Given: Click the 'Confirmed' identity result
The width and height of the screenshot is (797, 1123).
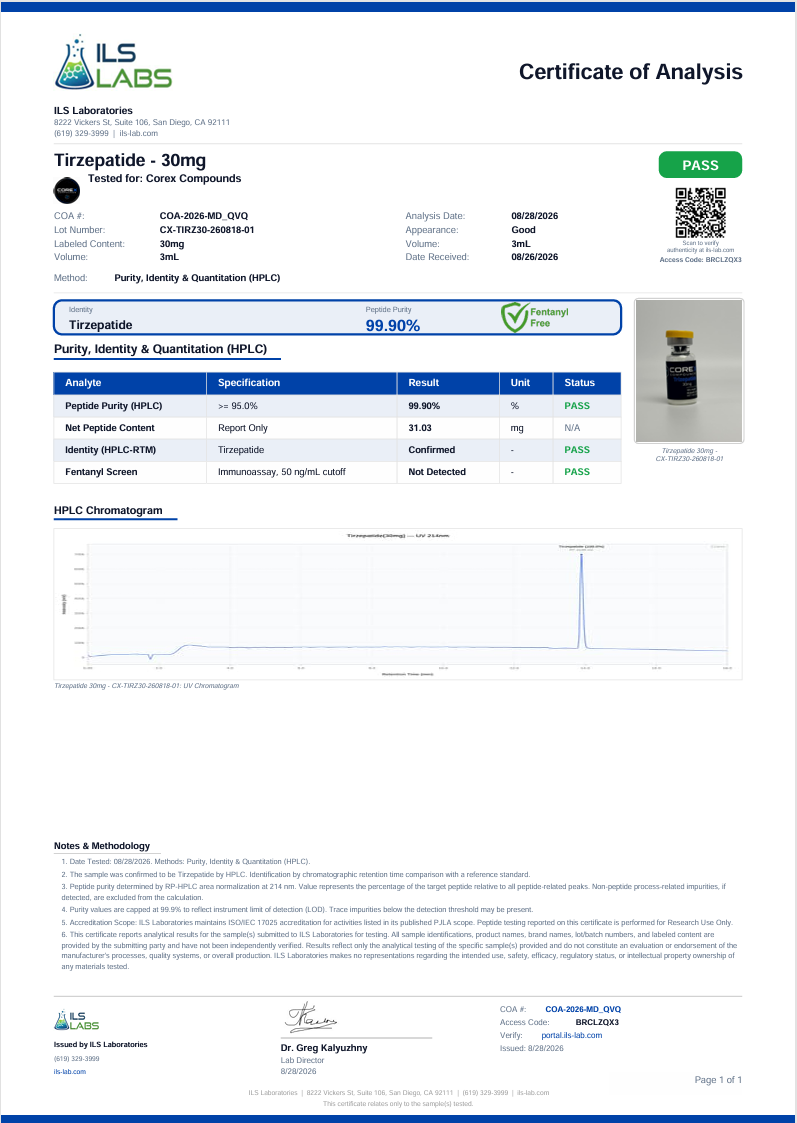Looking at the screenshot, I should [430, 450].
